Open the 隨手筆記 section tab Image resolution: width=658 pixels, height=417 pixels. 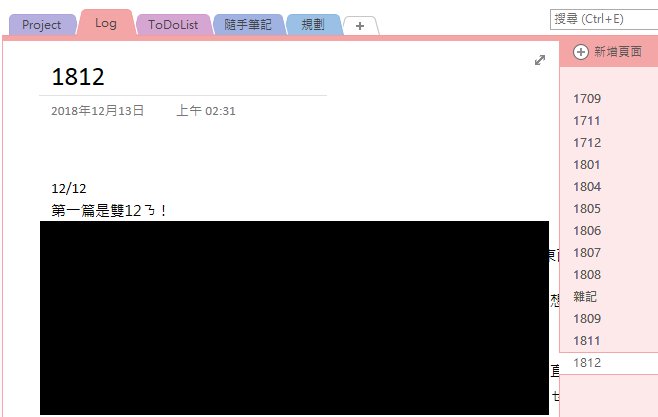(248, 25)
